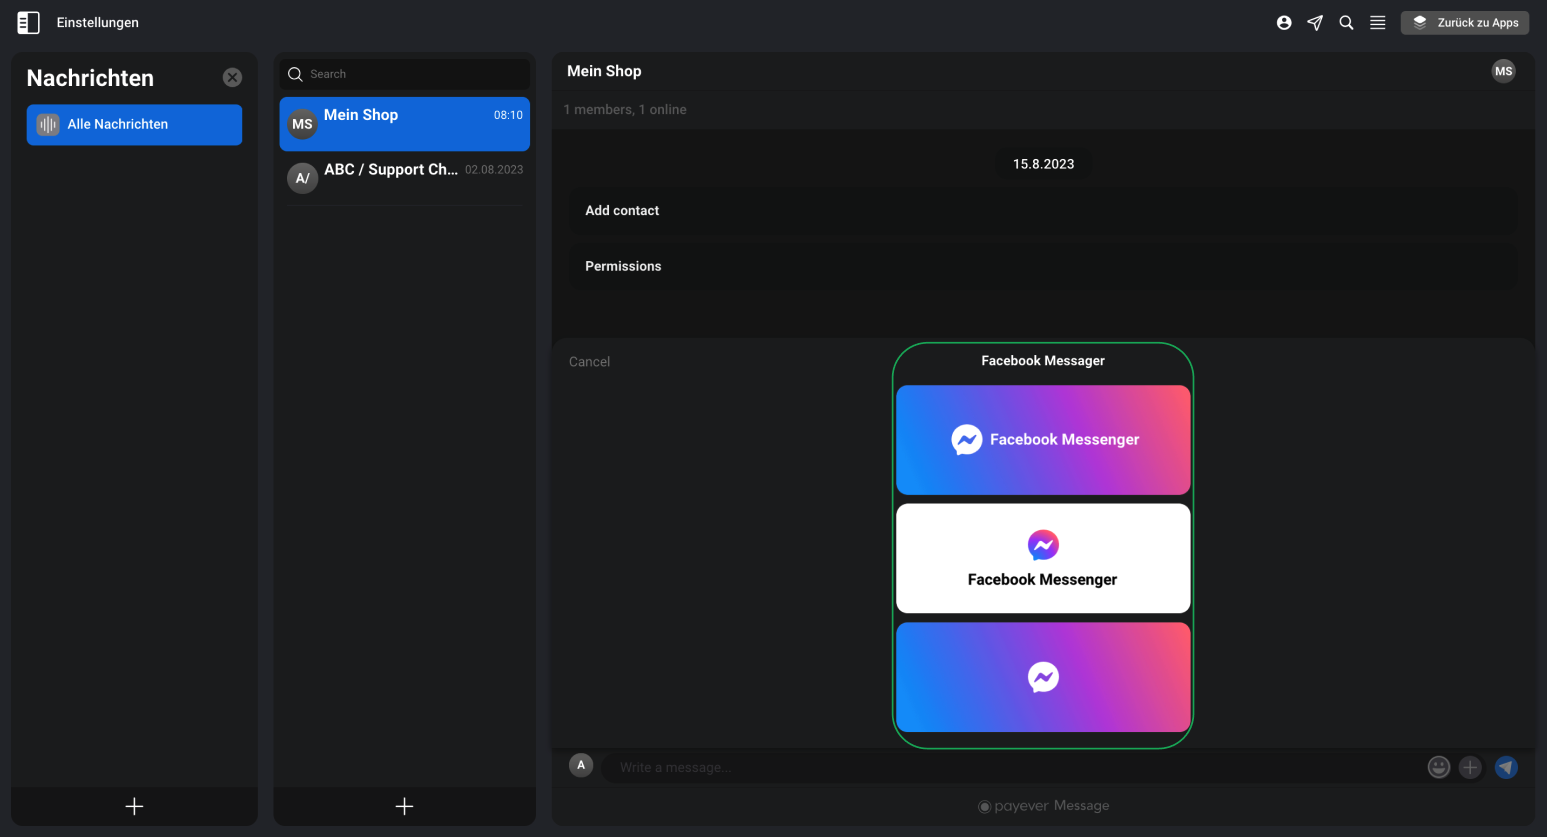This screenshot has width=1547, height=837.
Task: Add new chat with plus under chat list
Action: point(404,806)
